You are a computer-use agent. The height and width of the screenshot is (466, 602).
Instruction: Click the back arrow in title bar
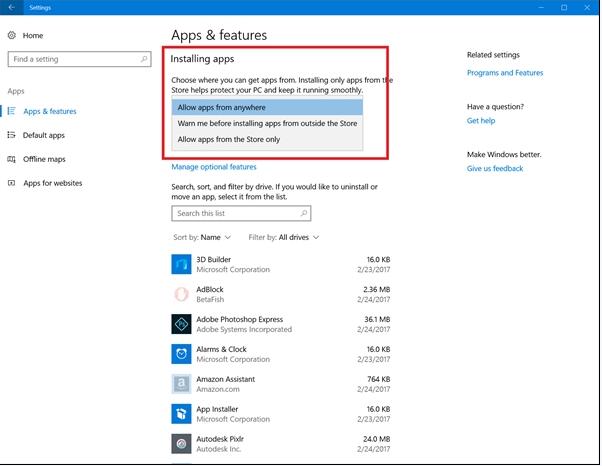point(12,7)
